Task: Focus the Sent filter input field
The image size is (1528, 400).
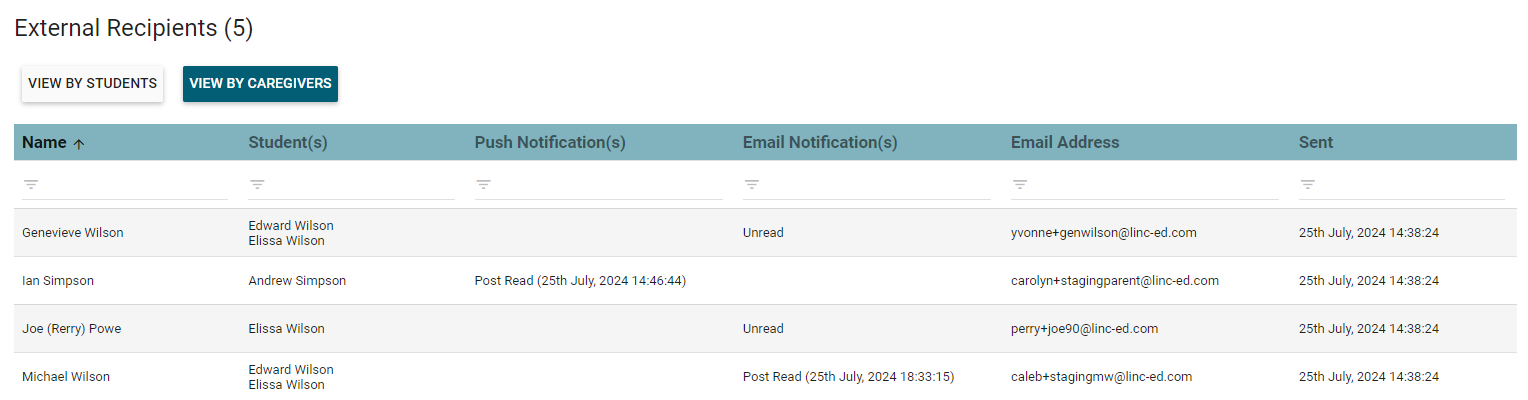Action: [1410, 185]
